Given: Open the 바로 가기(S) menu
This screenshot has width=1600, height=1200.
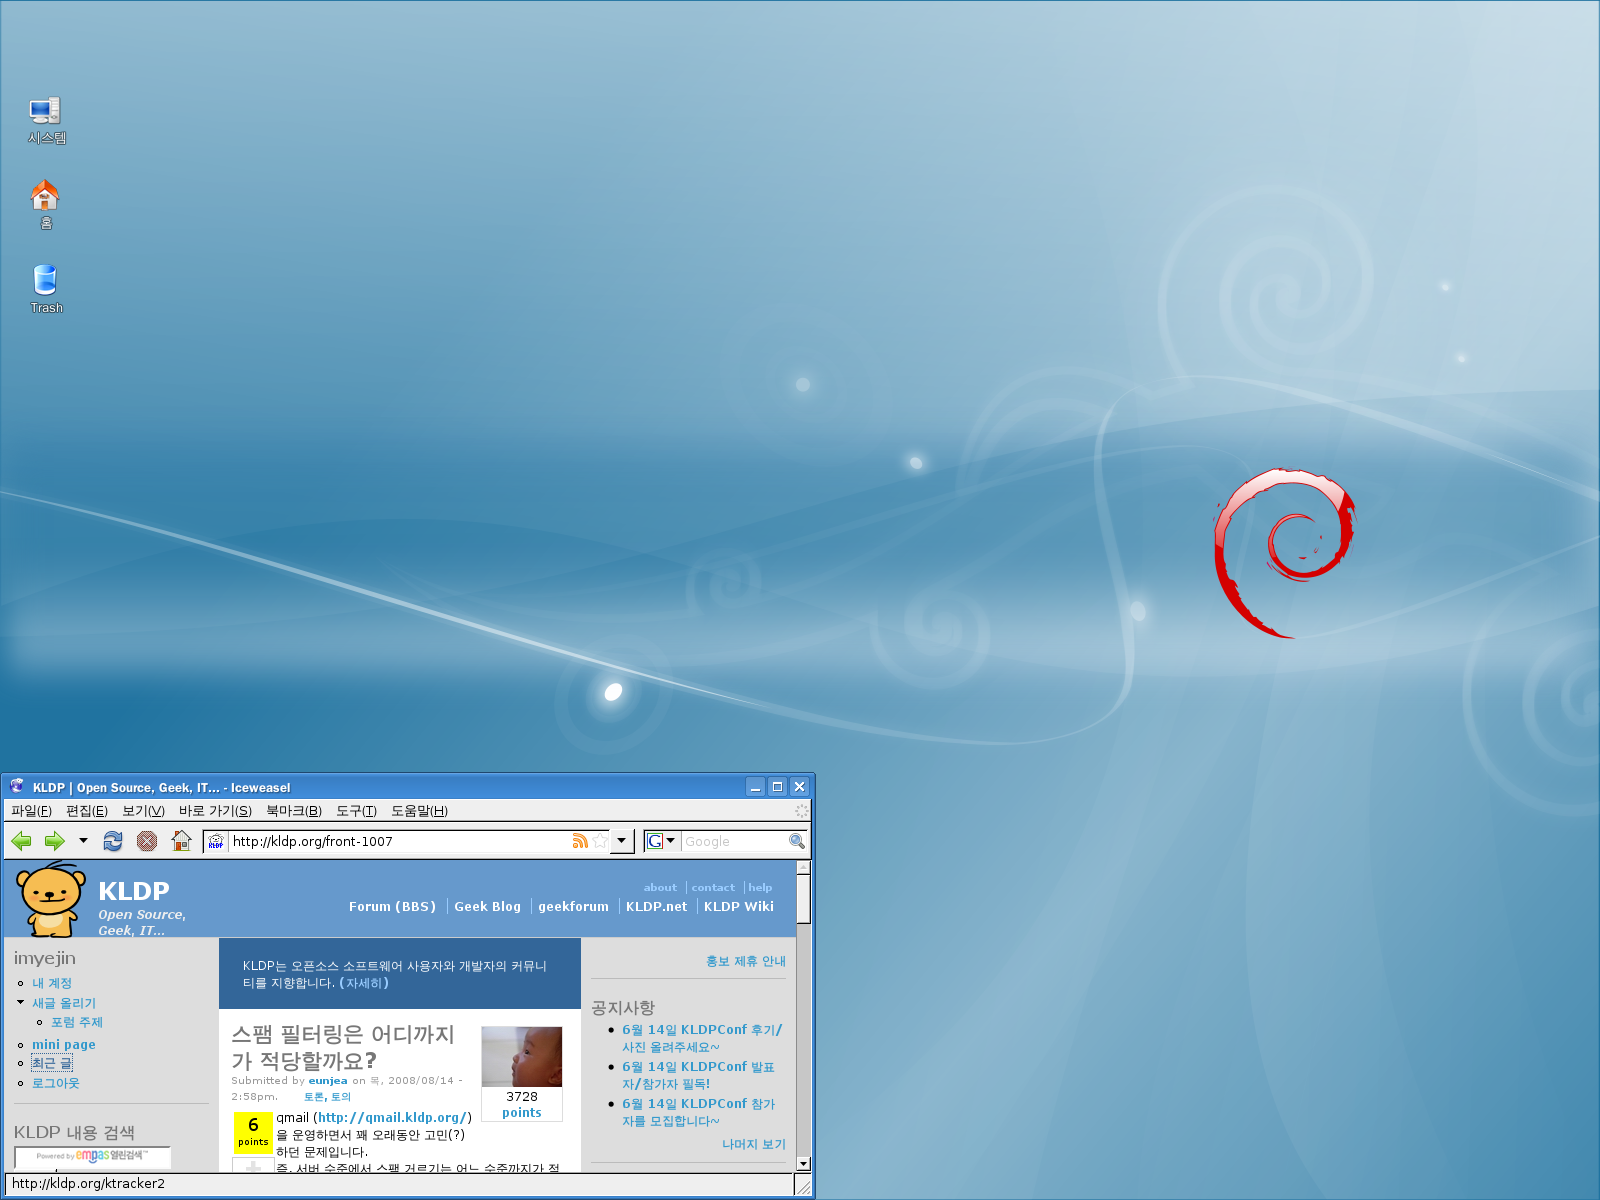Looking at the screenshot, I should pyautogui.click(x=215, y=811).
